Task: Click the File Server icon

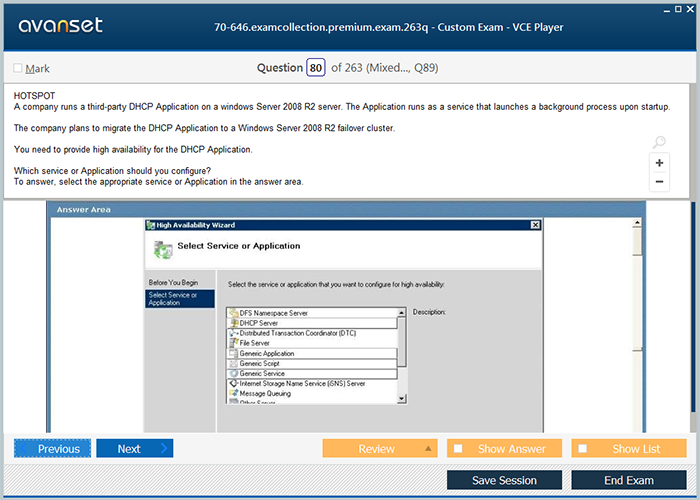Action: [x=233, y=343]
